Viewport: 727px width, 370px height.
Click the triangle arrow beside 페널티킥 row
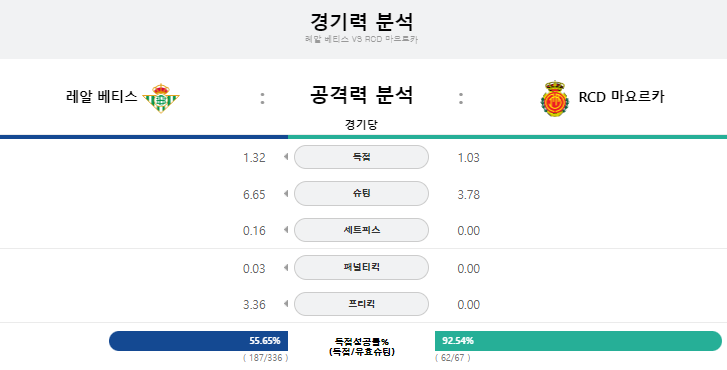(286, 268)
